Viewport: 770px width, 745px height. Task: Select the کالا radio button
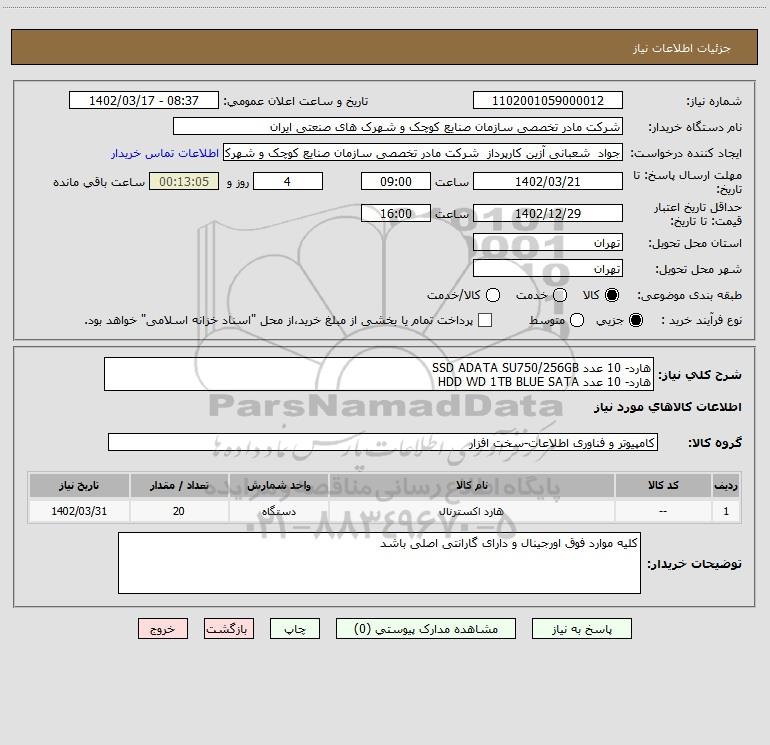[x=612, y=295]
